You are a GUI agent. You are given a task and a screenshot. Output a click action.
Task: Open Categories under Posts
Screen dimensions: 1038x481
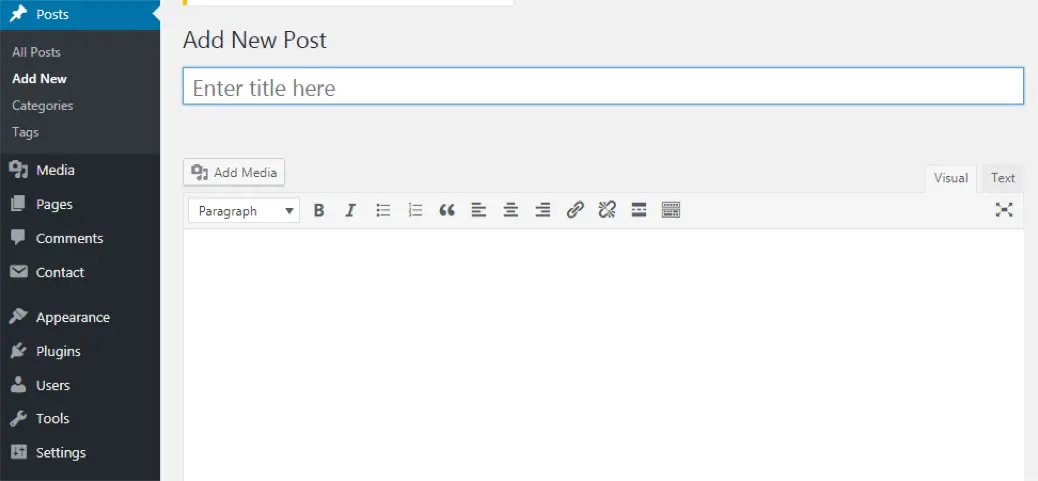click(42, 106)
